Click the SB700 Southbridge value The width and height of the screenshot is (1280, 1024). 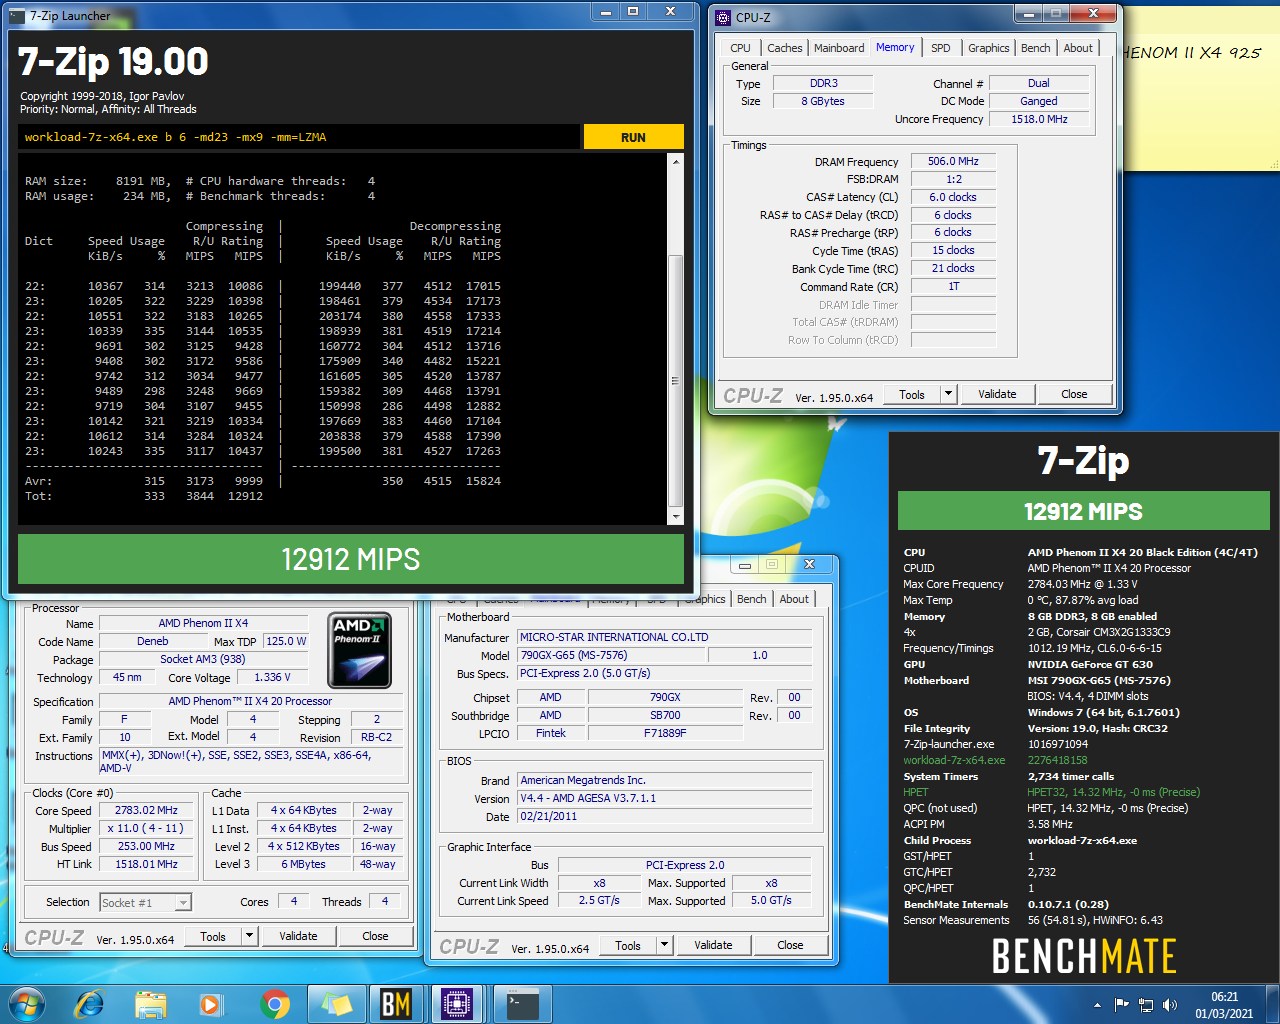click(x=665, y=715)
